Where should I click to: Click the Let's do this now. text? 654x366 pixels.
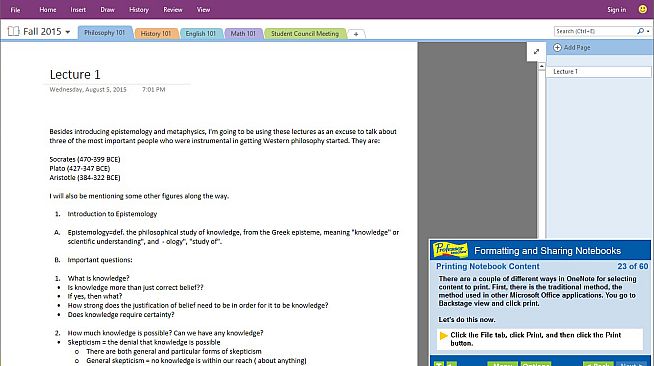pyautogui.click(x=467, y=320)
